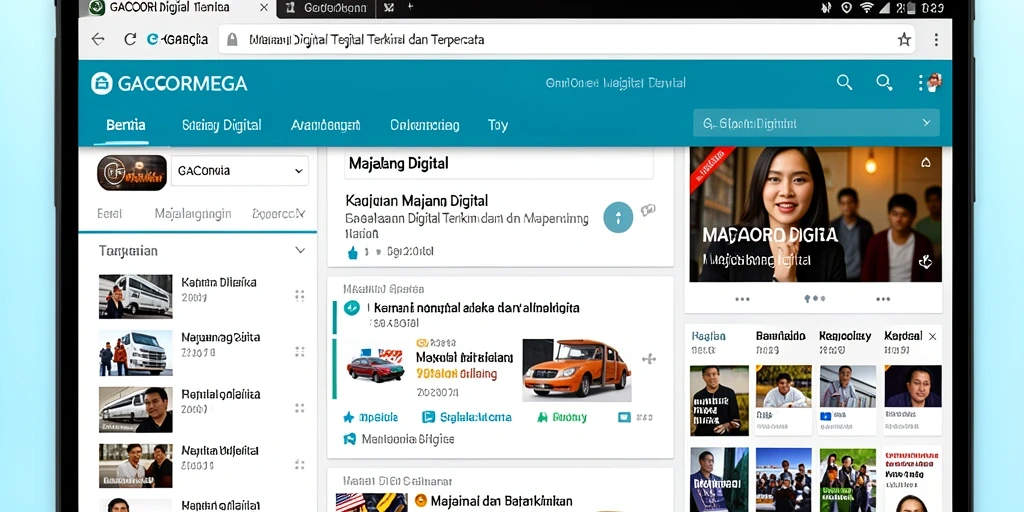Select the Eeral sidebar tab

(x=110, y=214)
